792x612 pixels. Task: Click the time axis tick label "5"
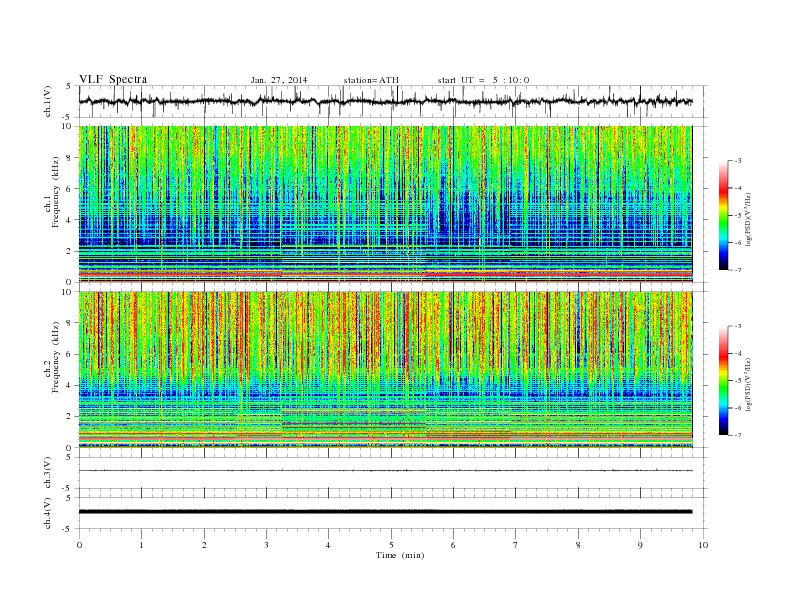[391, 545]
